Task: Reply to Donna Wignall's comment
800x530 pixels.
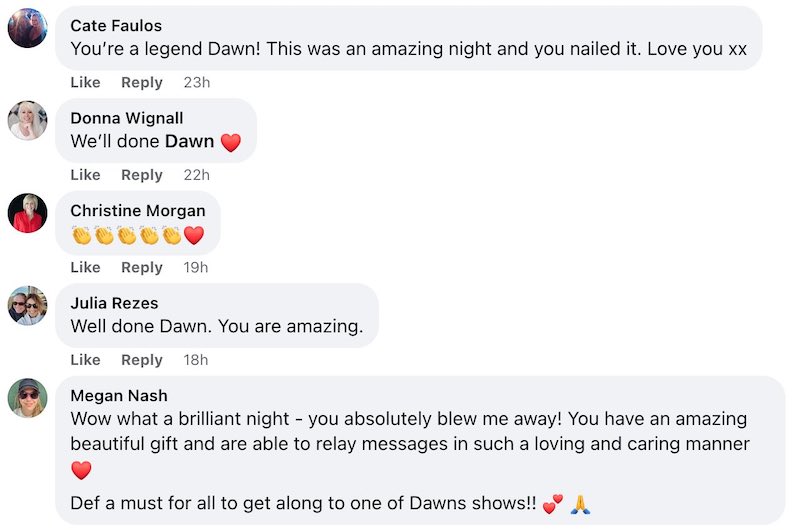Action: (141, 175)
